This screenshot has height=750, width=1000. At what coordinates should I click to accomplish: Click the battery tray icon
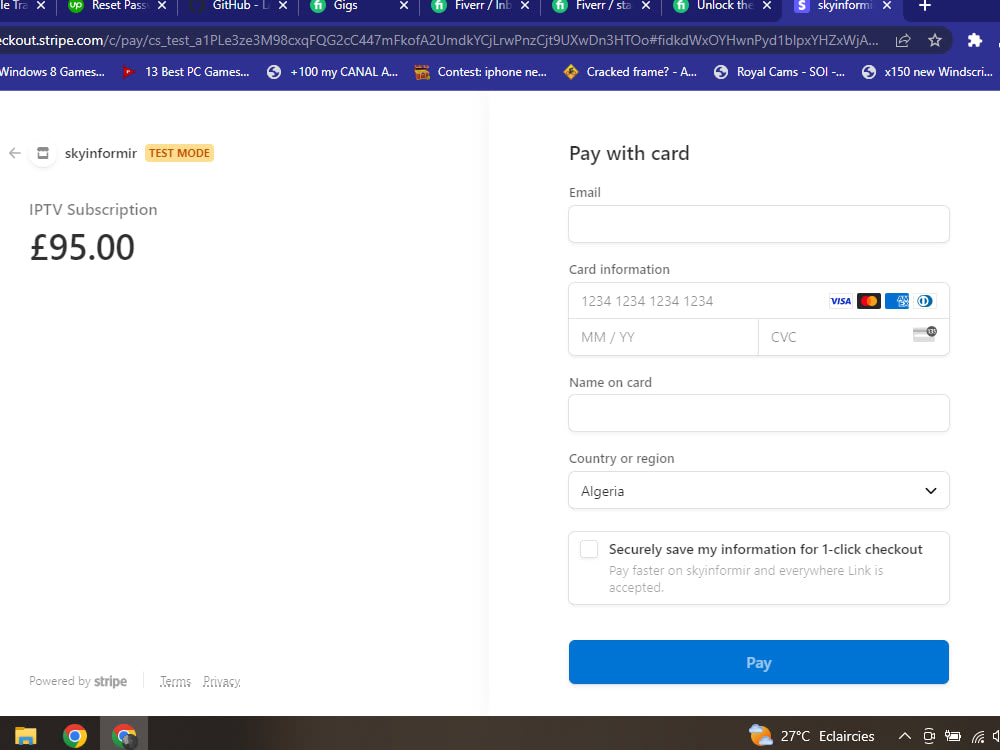[953, 736]
